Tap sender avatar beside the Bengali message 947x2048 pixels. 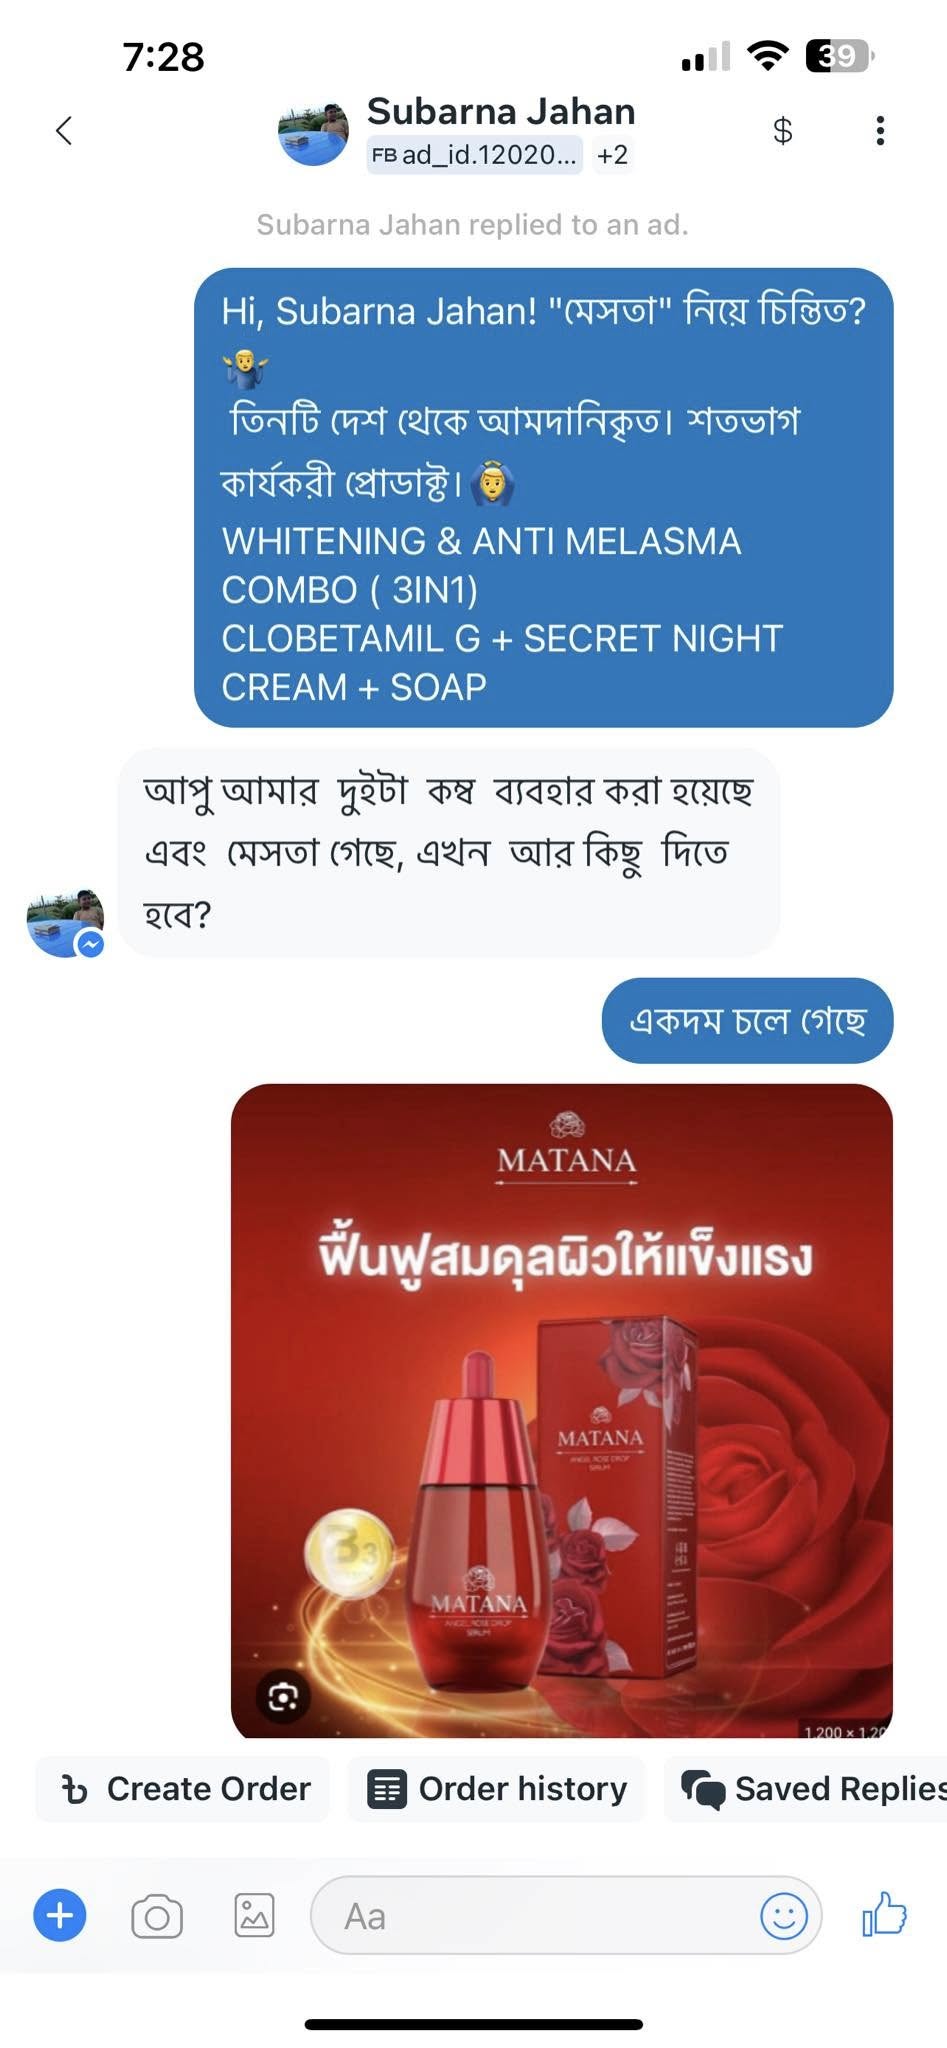point(66,922)
